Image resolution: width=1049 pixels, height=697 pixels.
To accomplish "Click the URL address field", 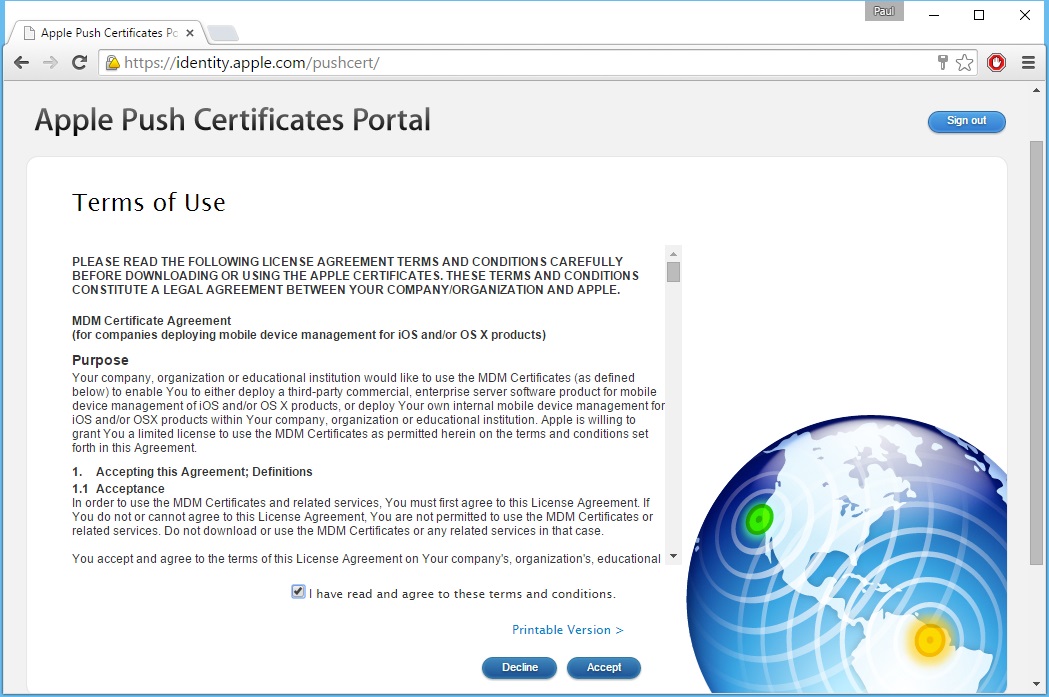I will click(x=520, y=63).
